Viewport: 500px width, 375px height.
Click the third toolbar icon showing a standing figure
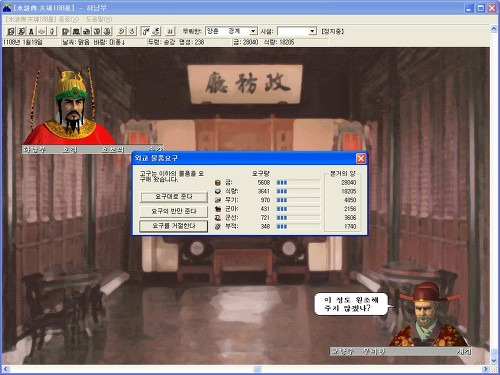point(31,31)
